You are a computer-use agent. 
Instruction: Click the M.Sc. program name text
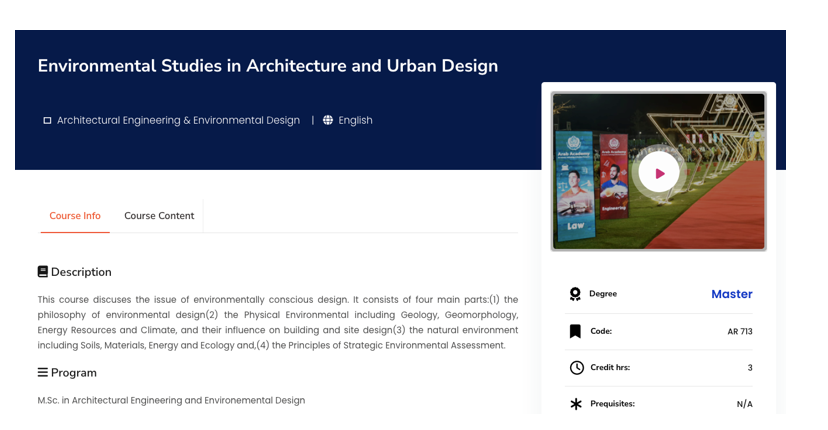[x=171, y=400]
